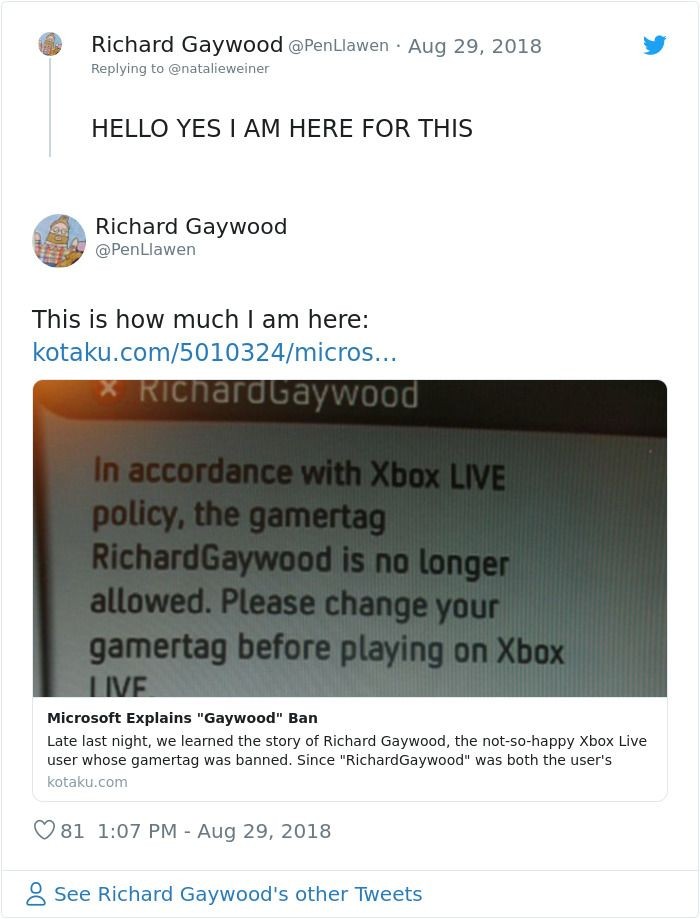Click the Twitter bird logo icon
The image size is (700, 919).
pos(654,45)
